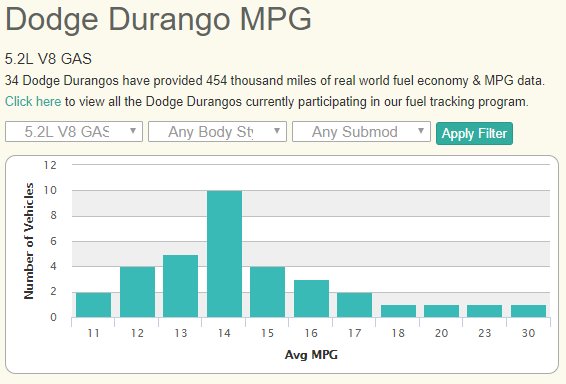The image size is (566, 384).
Task: Click the x-axis label '14'
Action: click(224, 333)
